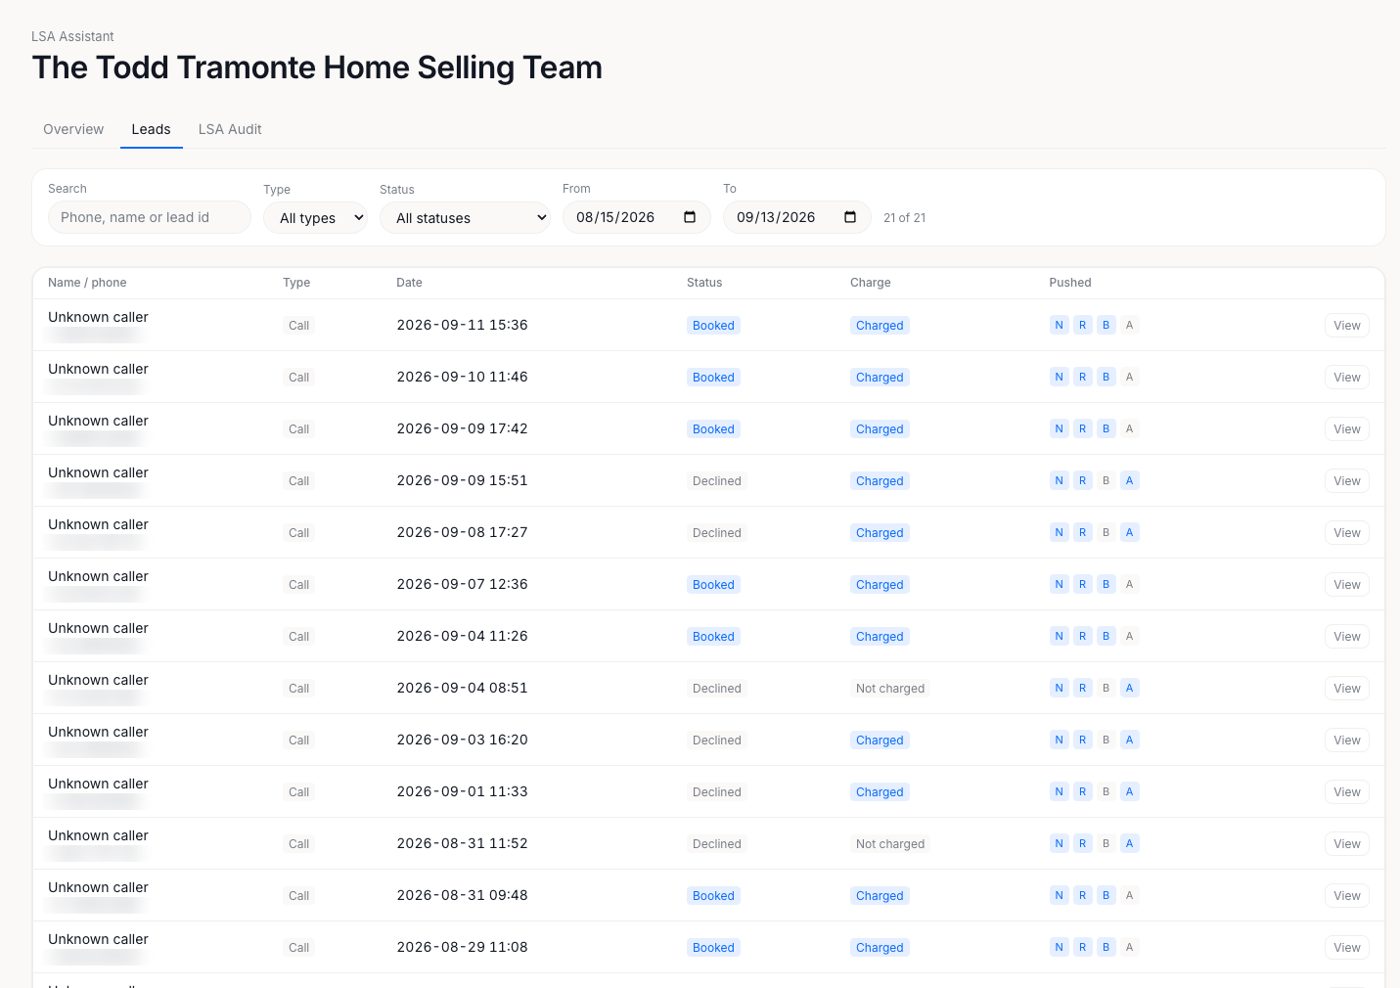Viewport: 1400px width, 988px height.
Task: Click A badge in 2026-09-09 17:42 row
Action: [x=1129, y=429]
